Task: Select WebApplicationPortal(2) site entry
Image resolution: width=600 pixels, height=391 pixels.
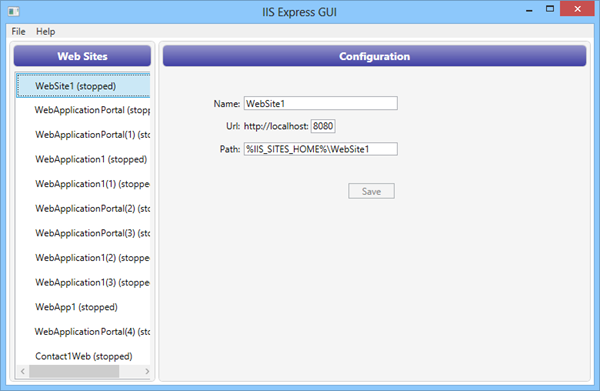Action: (x=83, y=209)
